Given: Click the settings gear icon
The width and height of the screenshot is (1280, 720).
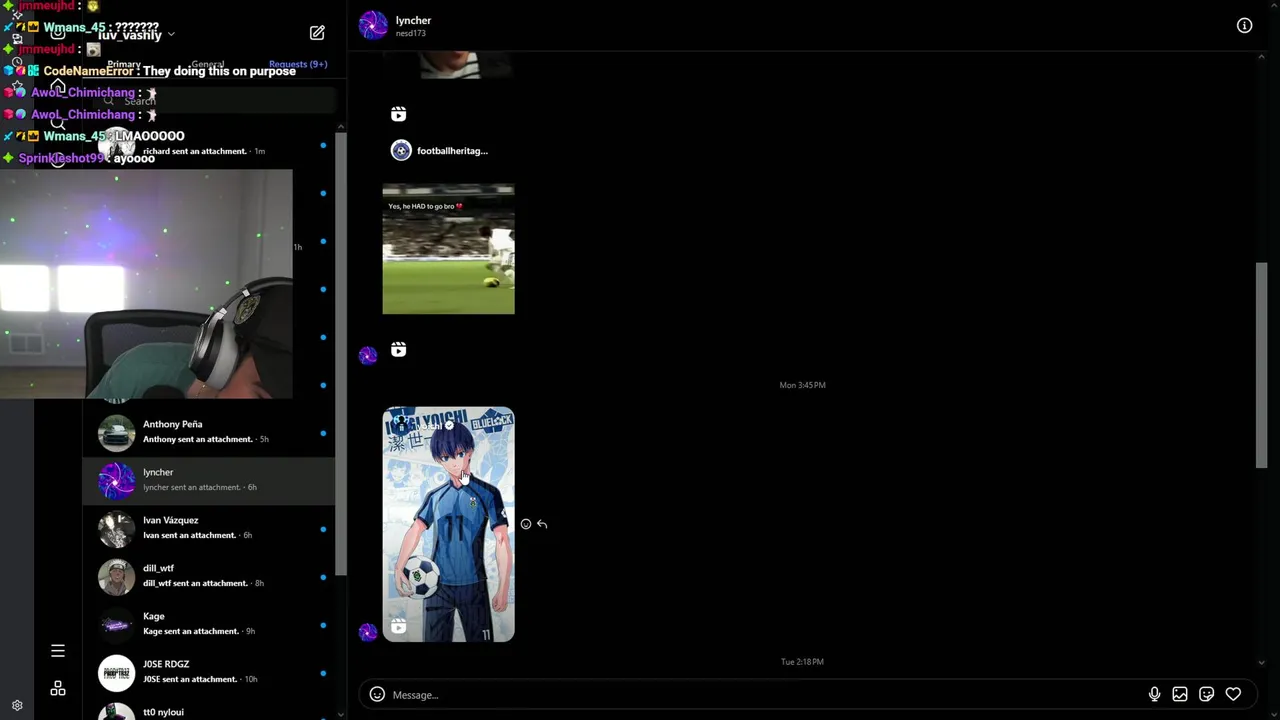Looking at the screenshot, I should [17, 705].
